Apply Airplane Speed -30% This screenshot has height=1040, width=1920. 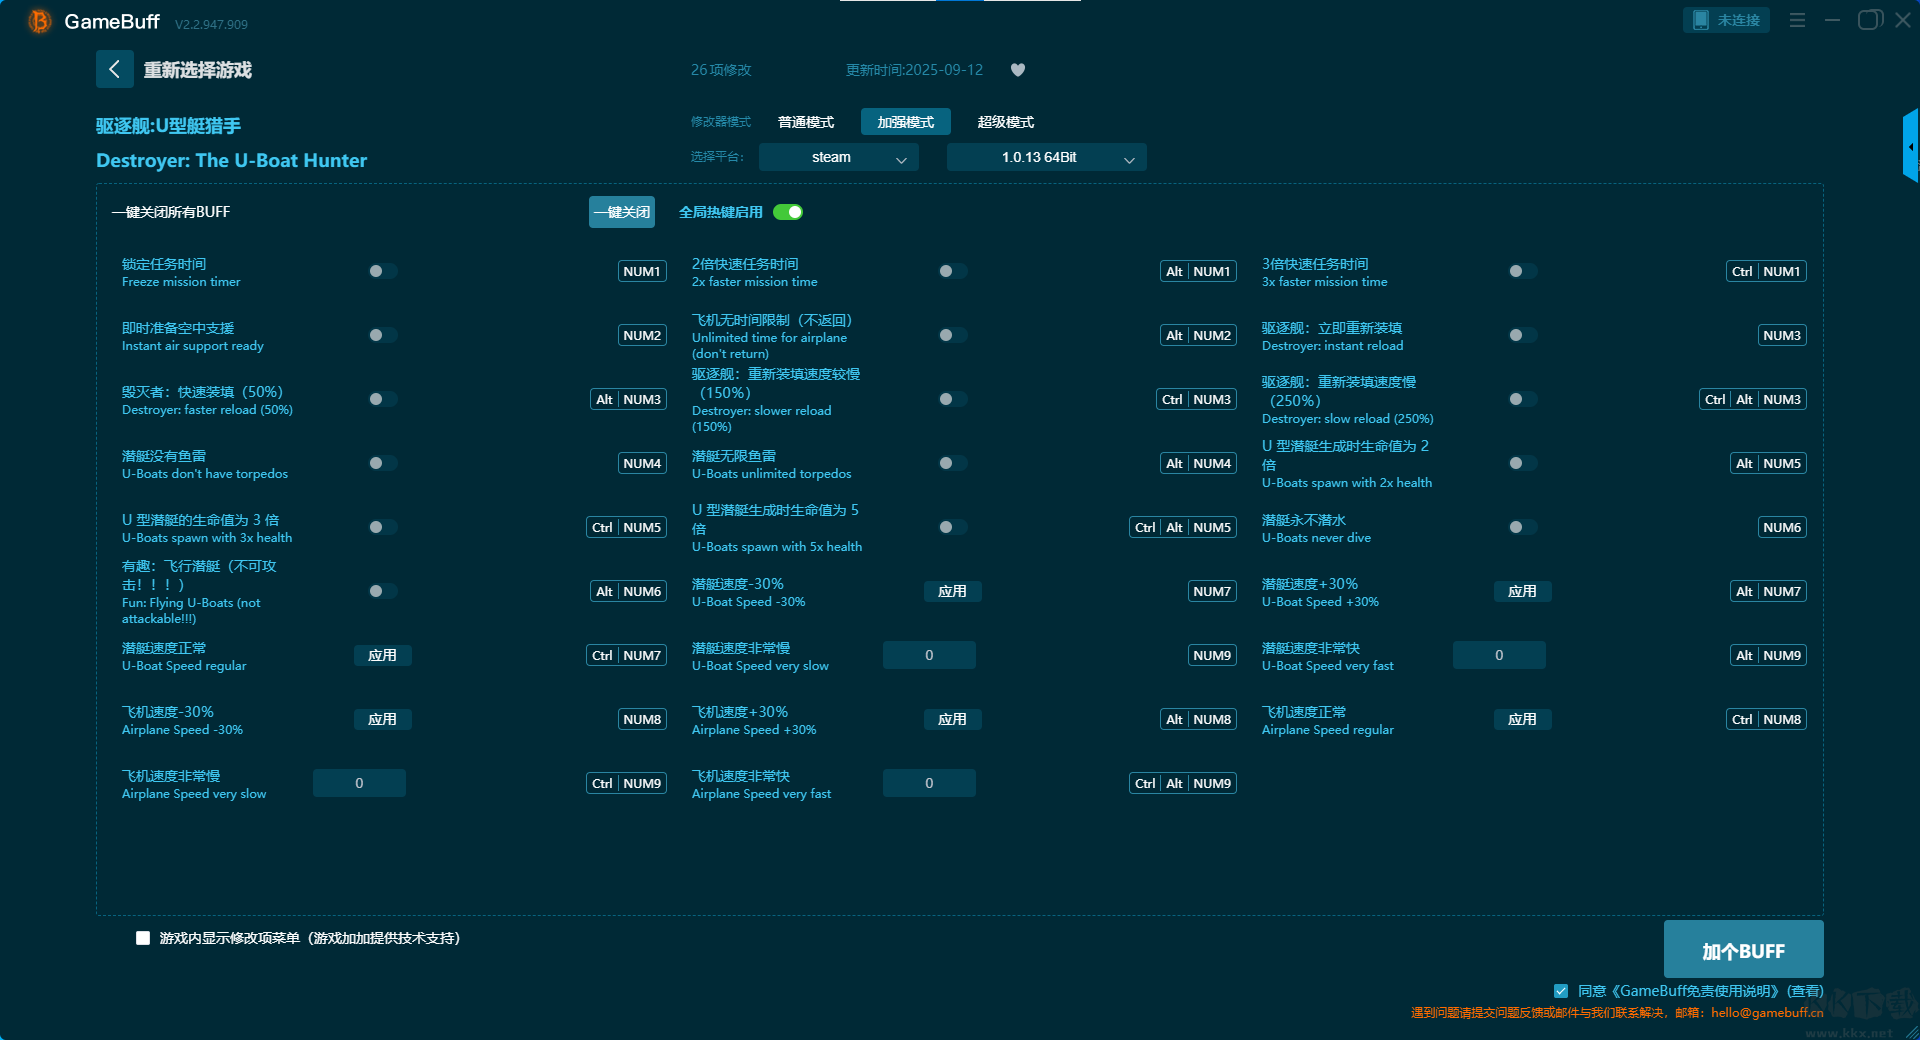point(382,719)
